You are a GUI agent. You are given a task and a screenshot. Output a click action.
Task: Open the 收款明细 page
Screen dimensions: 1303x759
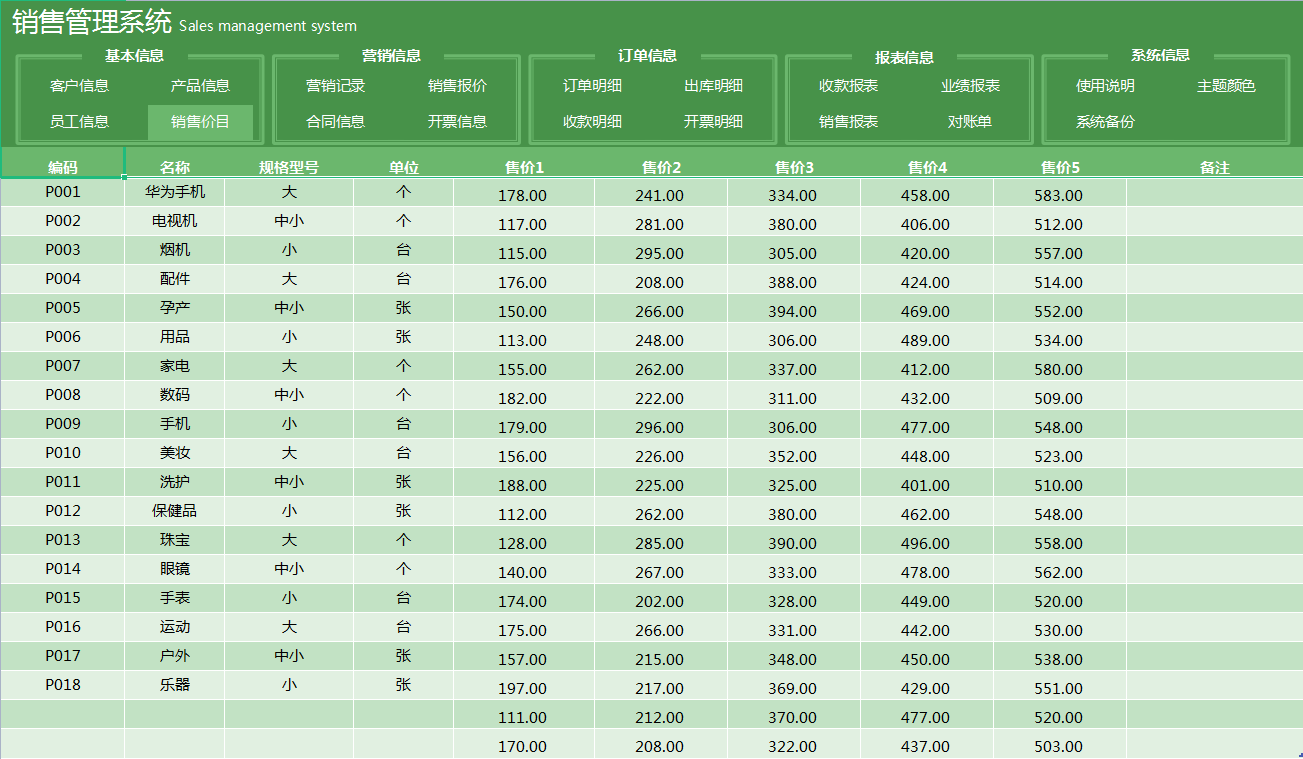[x=591, y=122]
